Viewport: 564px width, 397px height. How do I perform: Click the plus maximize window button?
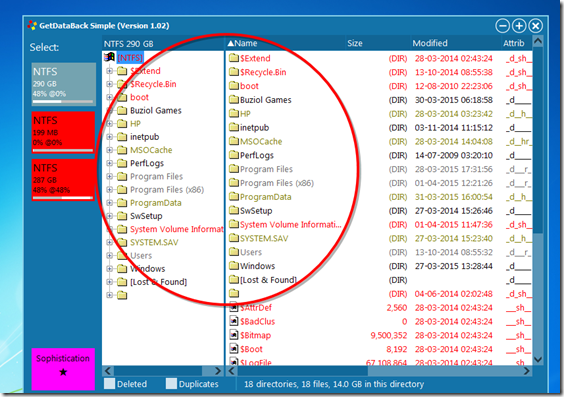pyautogui.click(x=519, y=26)
